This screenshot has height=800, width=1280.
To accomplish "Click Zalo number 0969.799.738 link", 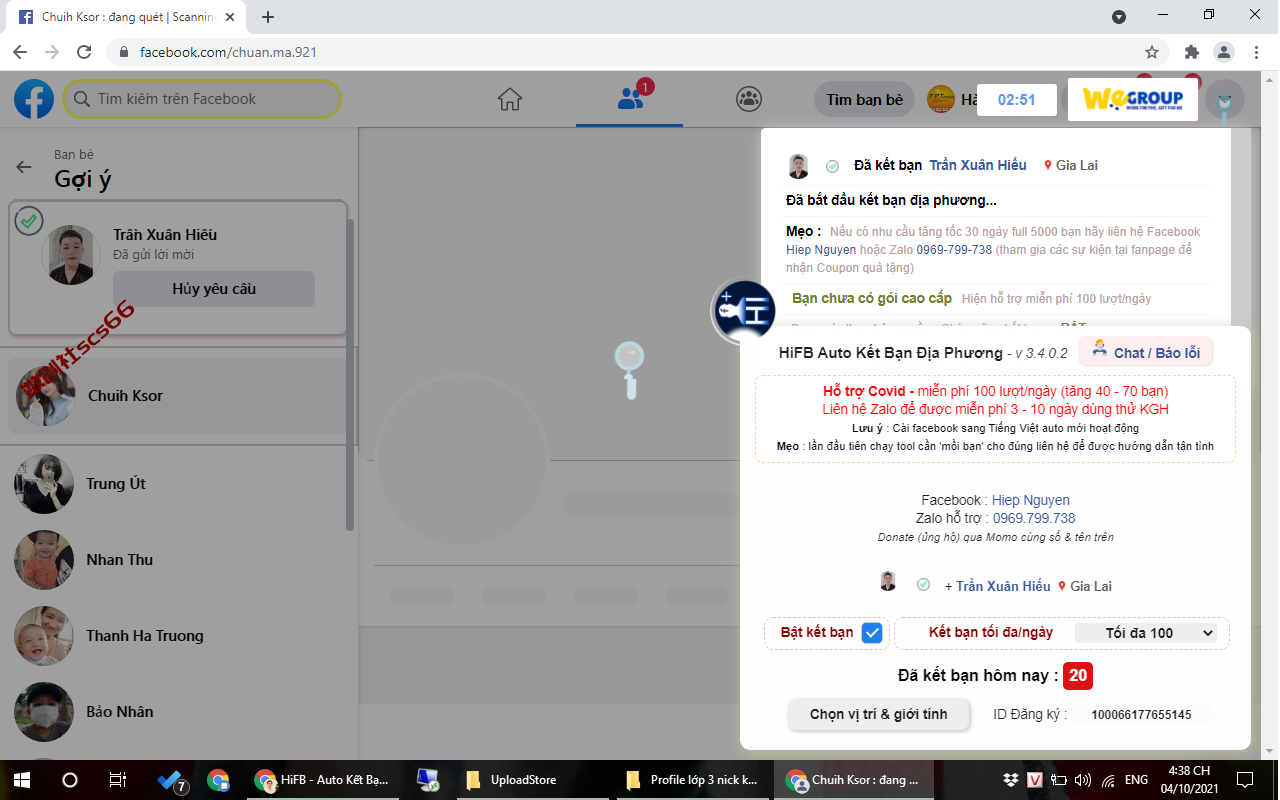I will point(1034,518).
